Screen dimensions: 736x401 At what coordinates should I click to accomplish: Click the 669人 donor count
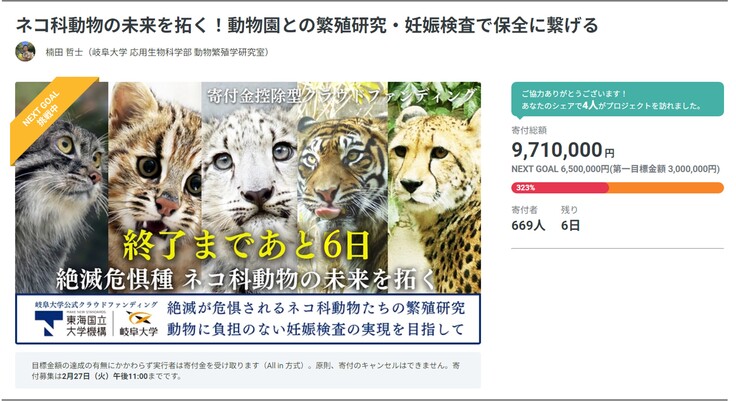point(528,226)
